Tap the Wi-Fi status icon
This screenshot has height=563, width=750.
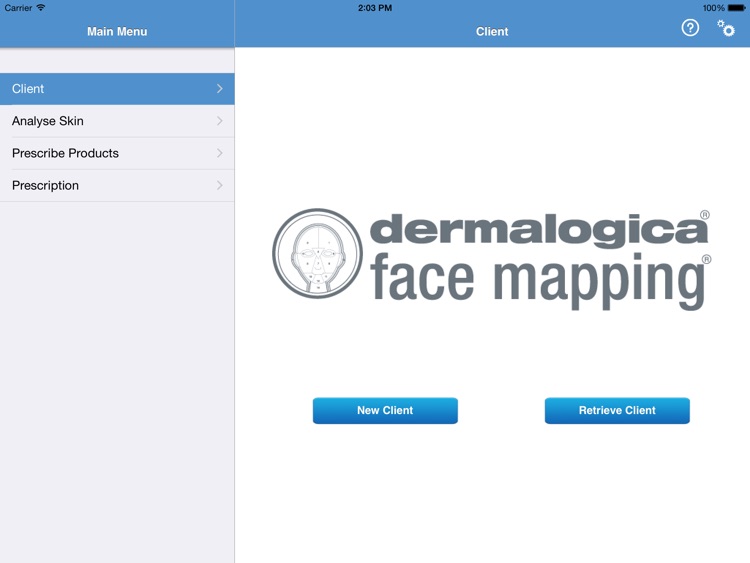click(x=41, y=7)
